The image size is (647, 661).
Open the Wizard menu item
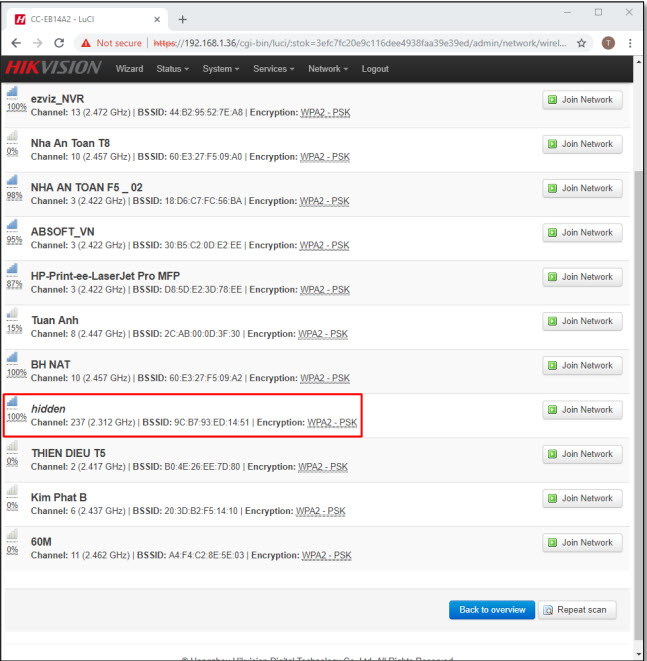[129, 69]
